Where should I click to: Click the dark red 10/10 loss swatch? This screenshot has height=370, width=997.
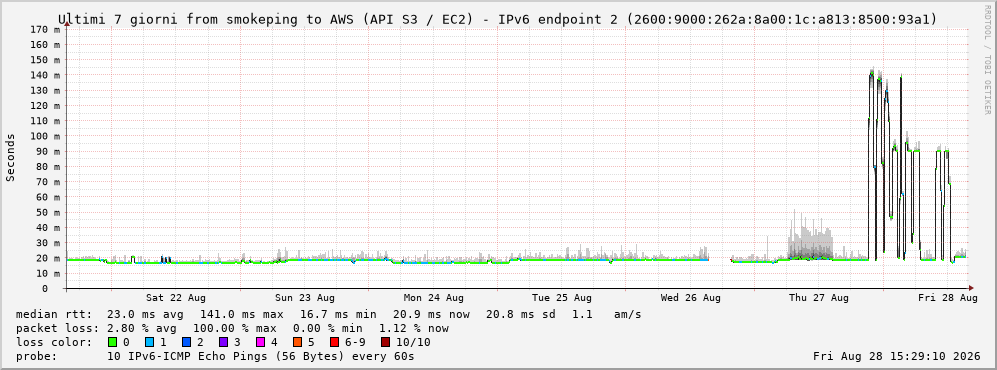[x=384, y=342]
